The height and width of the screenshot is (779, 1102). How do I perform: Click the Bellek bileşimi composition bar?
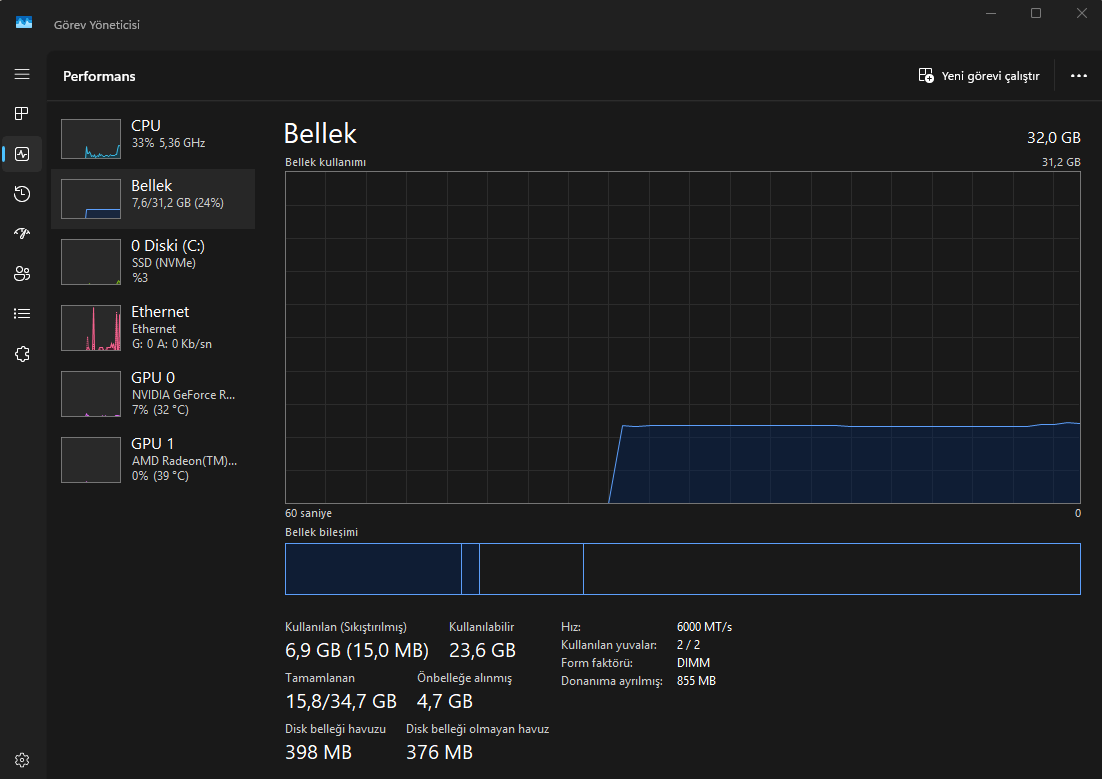click(x=682, y=569)
